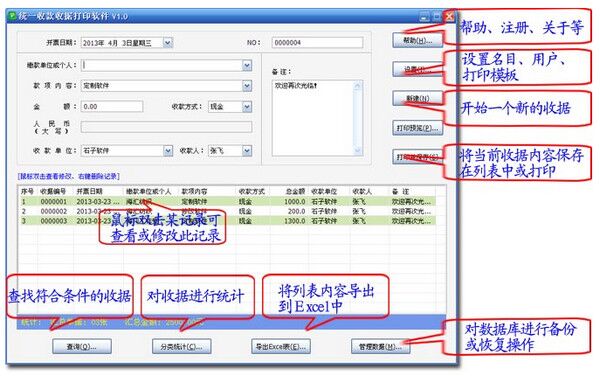The width and height of the screenshot is (600, 376).
Task: Click the 金额 amount input field
Action: point(112,106)
